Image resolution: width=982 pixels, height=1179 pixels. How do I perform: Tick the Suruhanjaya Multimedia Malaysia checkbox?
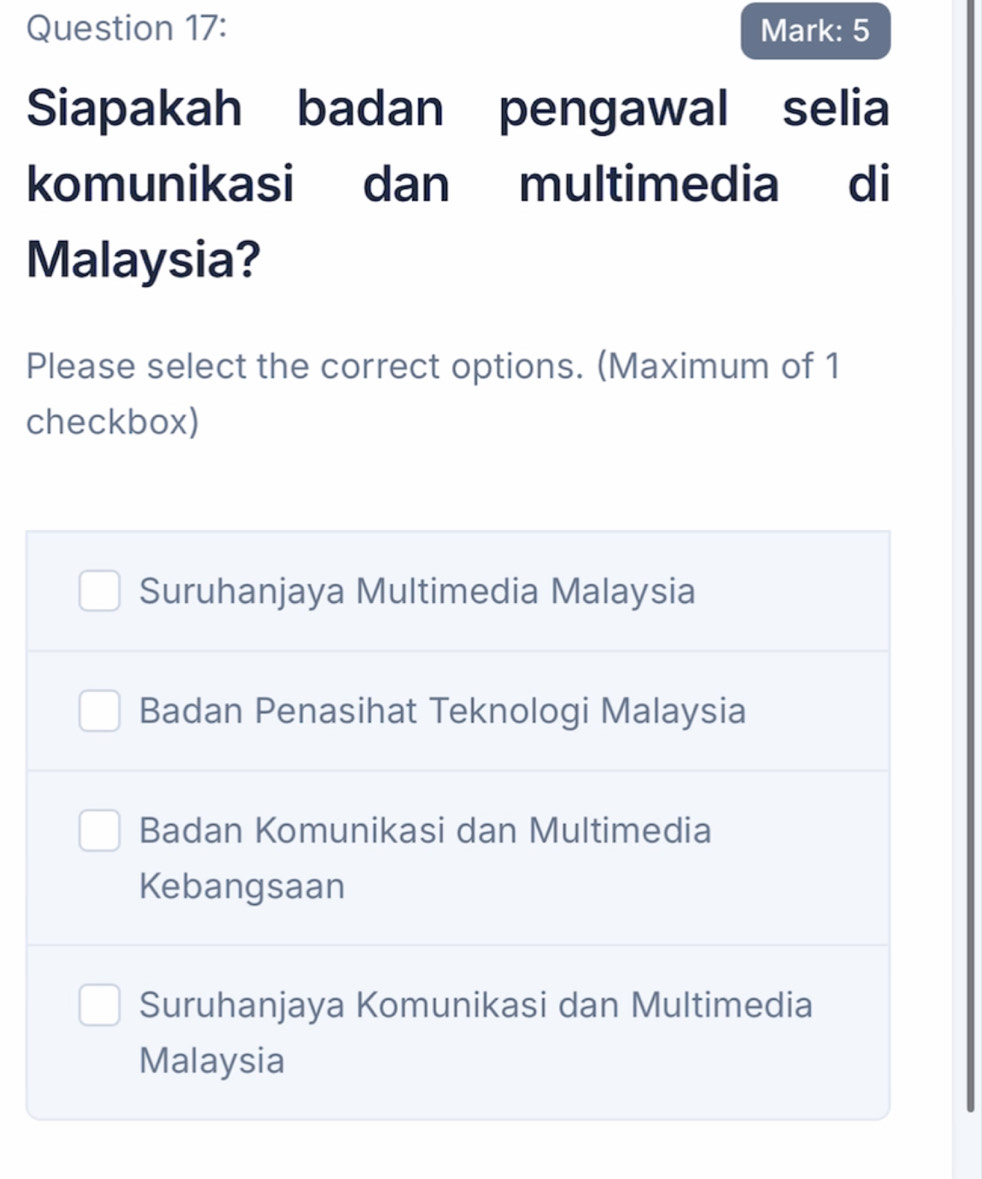100,591
